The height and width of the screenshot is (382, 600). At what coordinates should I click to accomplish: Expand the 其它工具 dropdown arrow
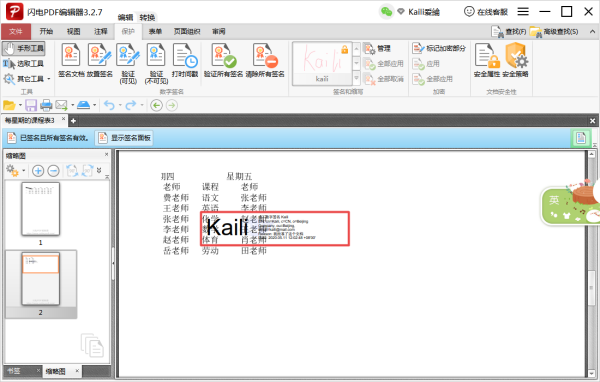(x=49, y=79)
